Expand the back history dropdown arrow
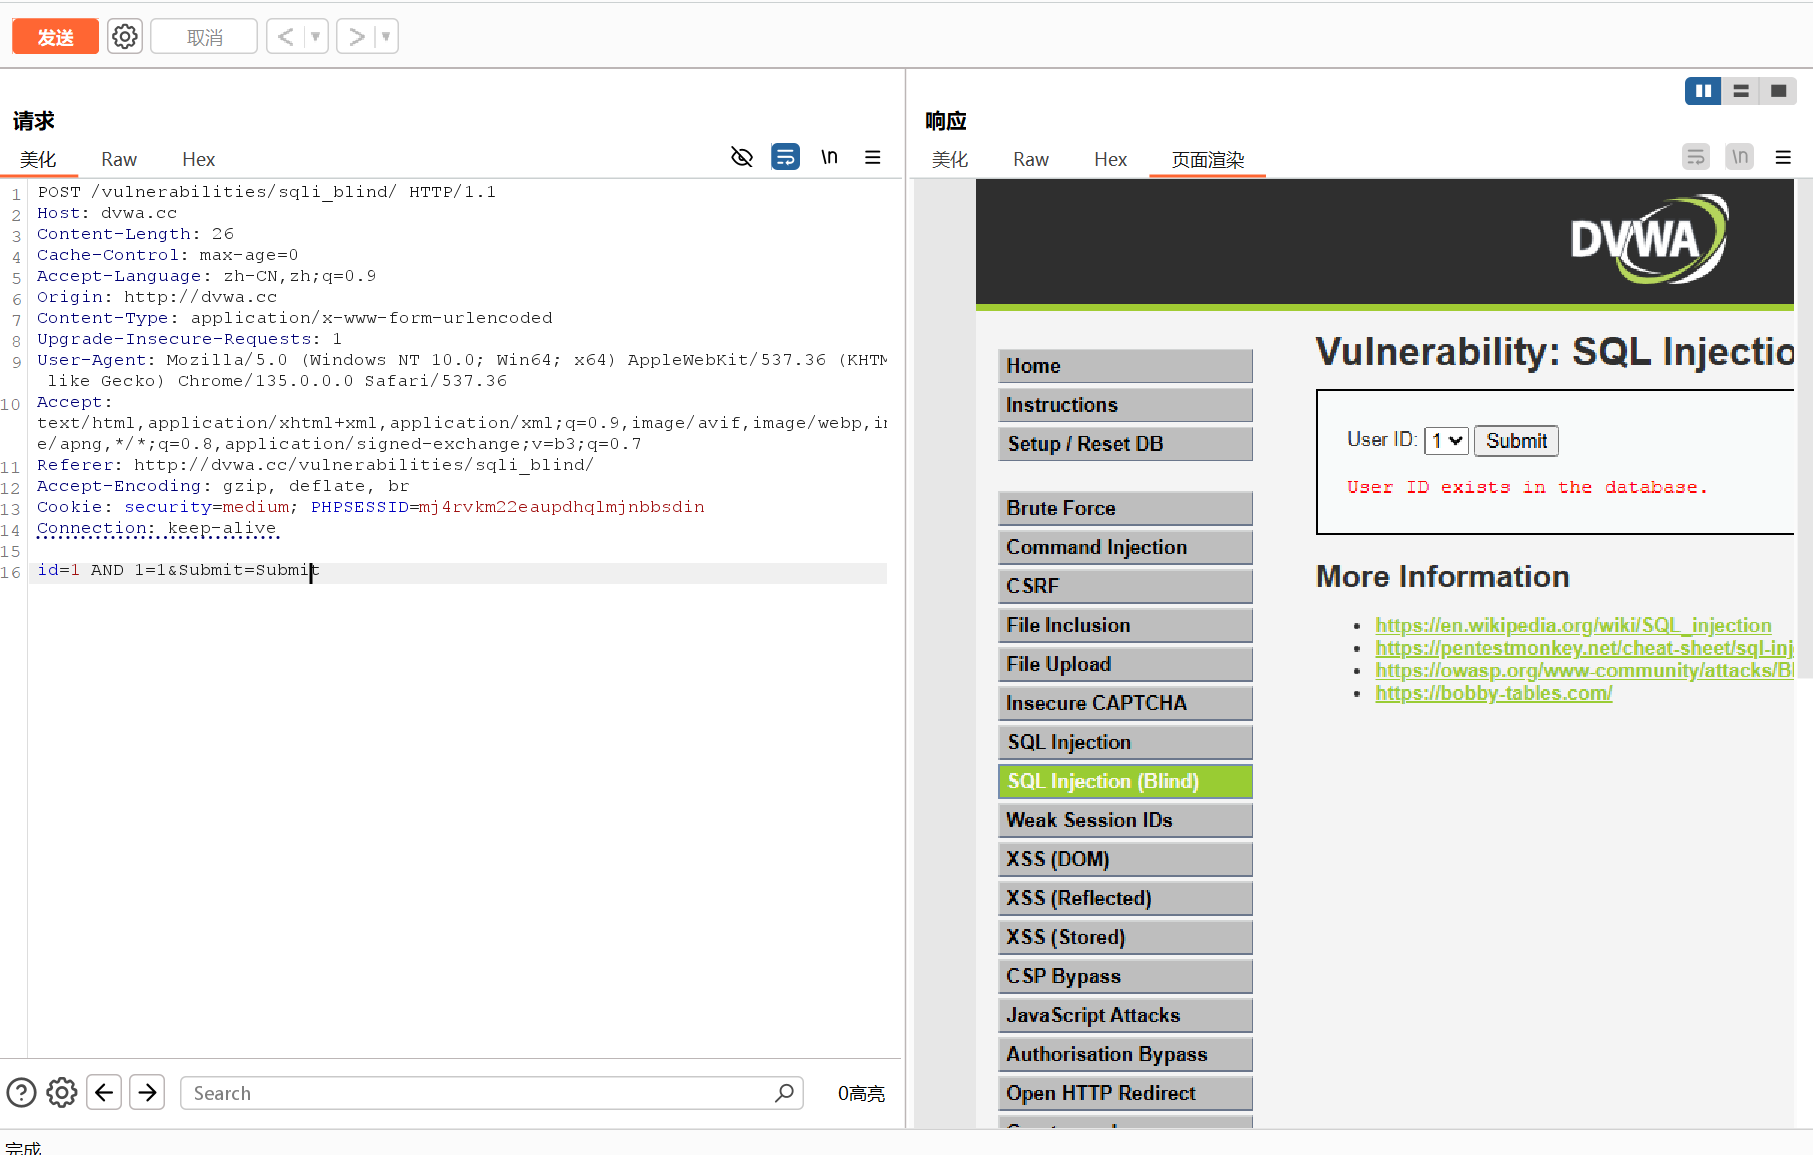Screen dimensions: 1813x1155 (x=316, y=37)
